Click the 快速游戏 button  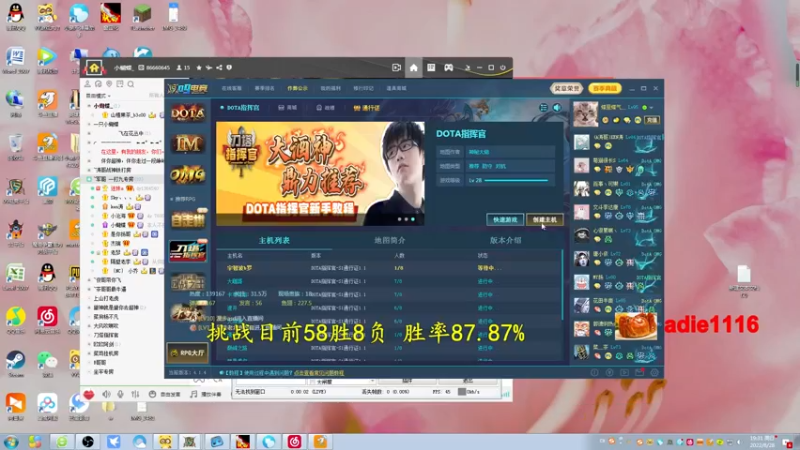(505, 220)
